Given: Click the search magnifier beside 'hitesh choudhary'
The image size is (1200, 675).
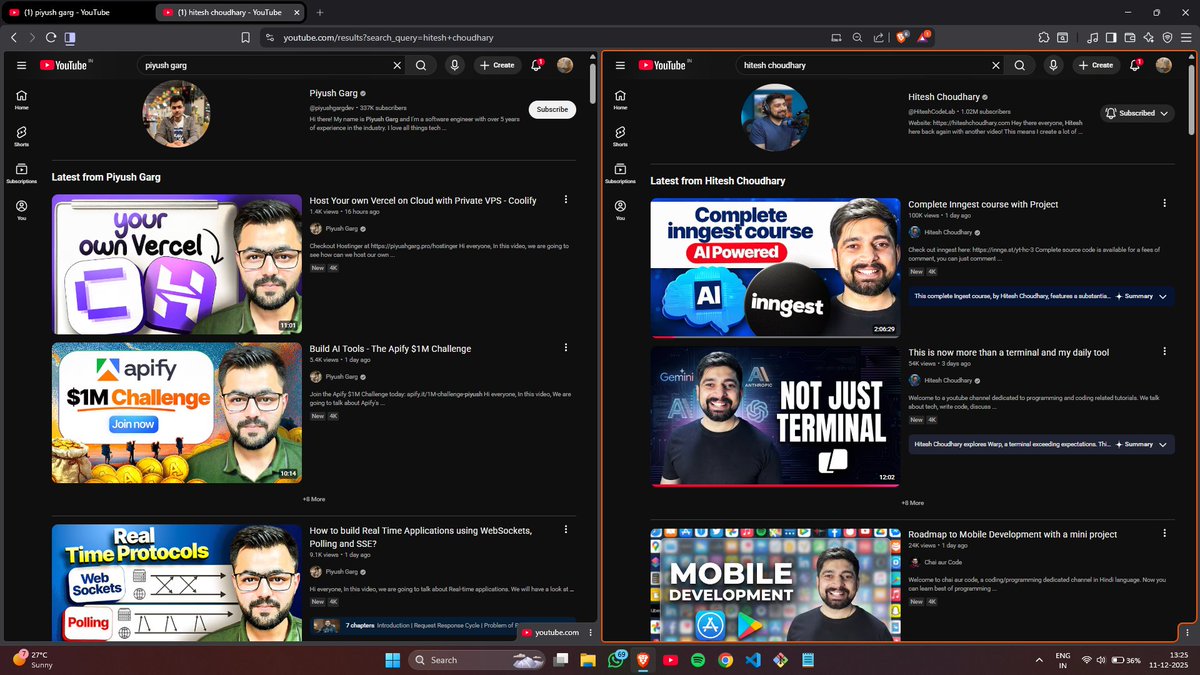Looking at the screenshot, I should (1019, 65).
